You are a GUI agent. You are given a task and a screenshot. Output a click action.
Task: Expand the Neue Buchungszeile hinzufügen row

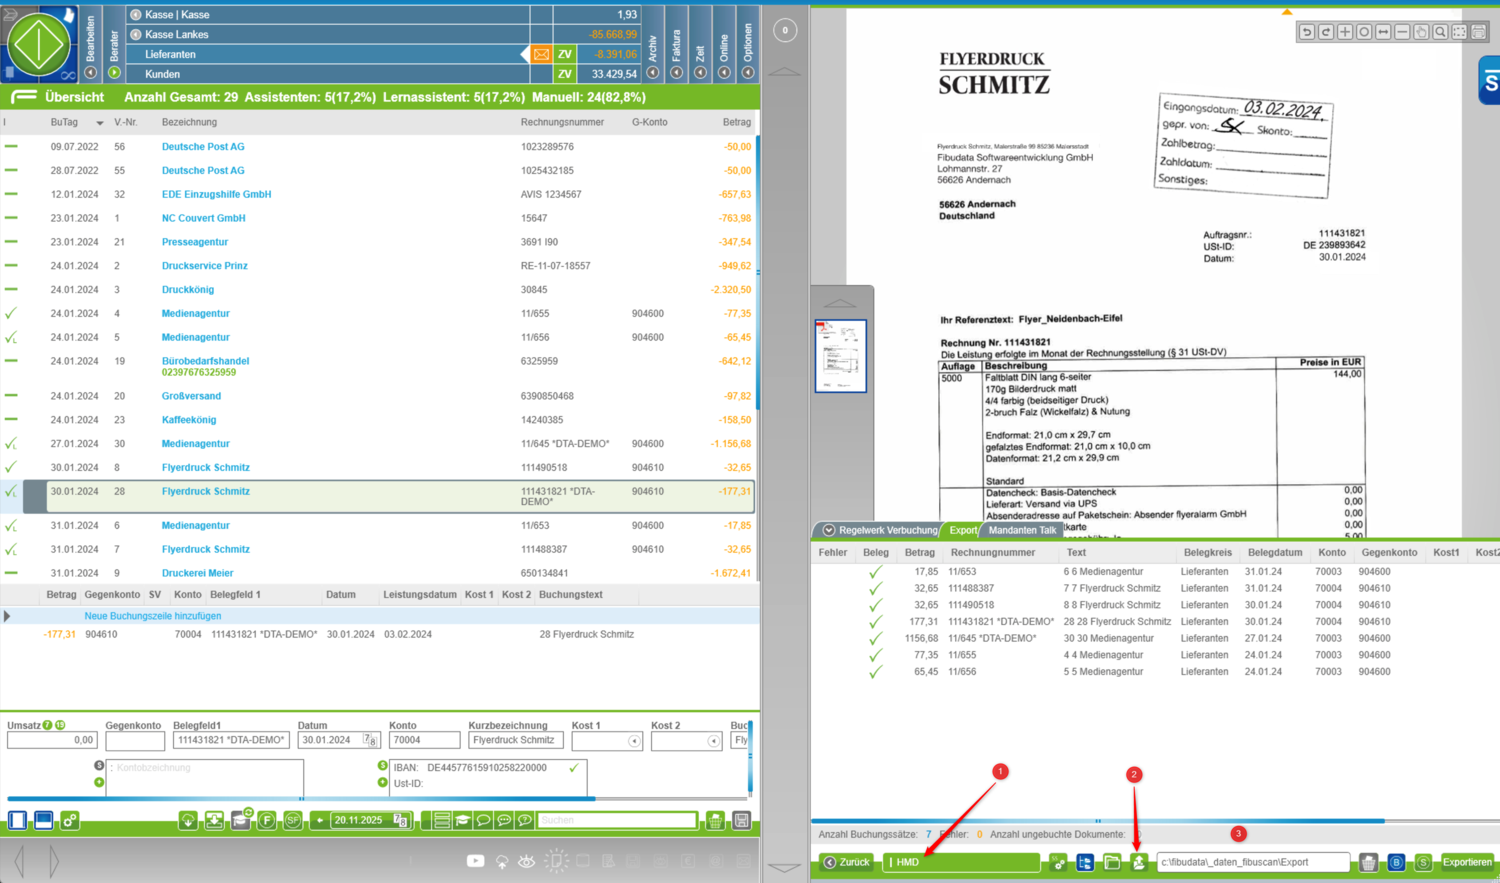tap(8, 616)
